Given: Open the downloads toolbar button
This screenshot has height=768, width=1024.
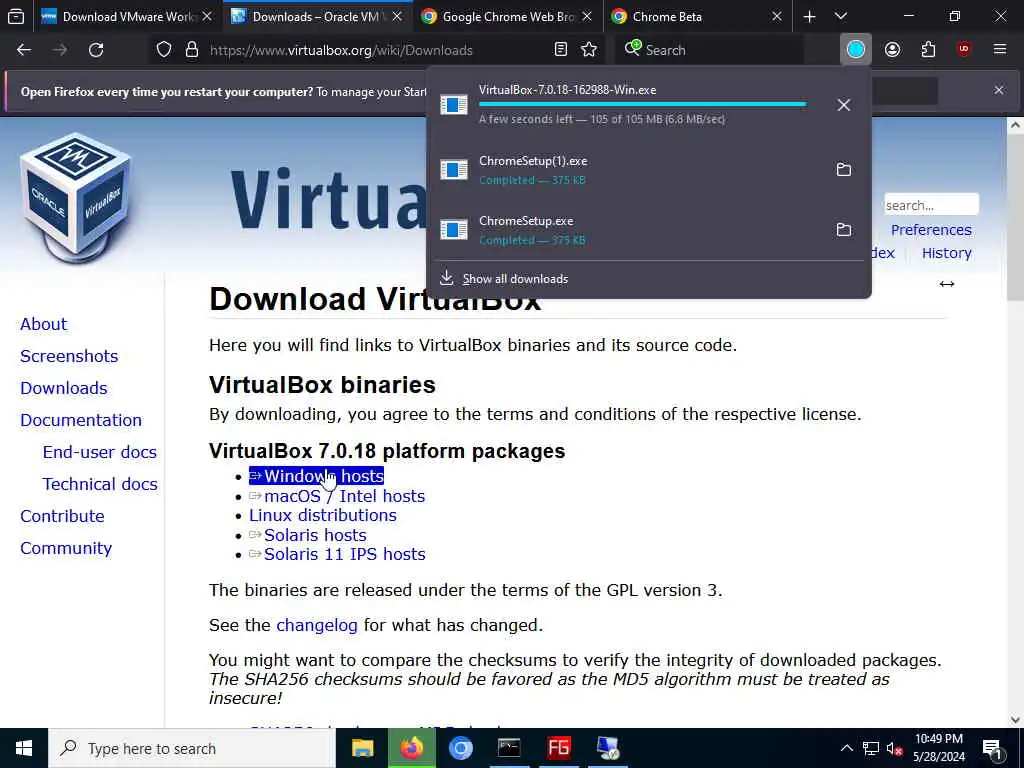Looking at the screenshot, I should pos(856,50).
